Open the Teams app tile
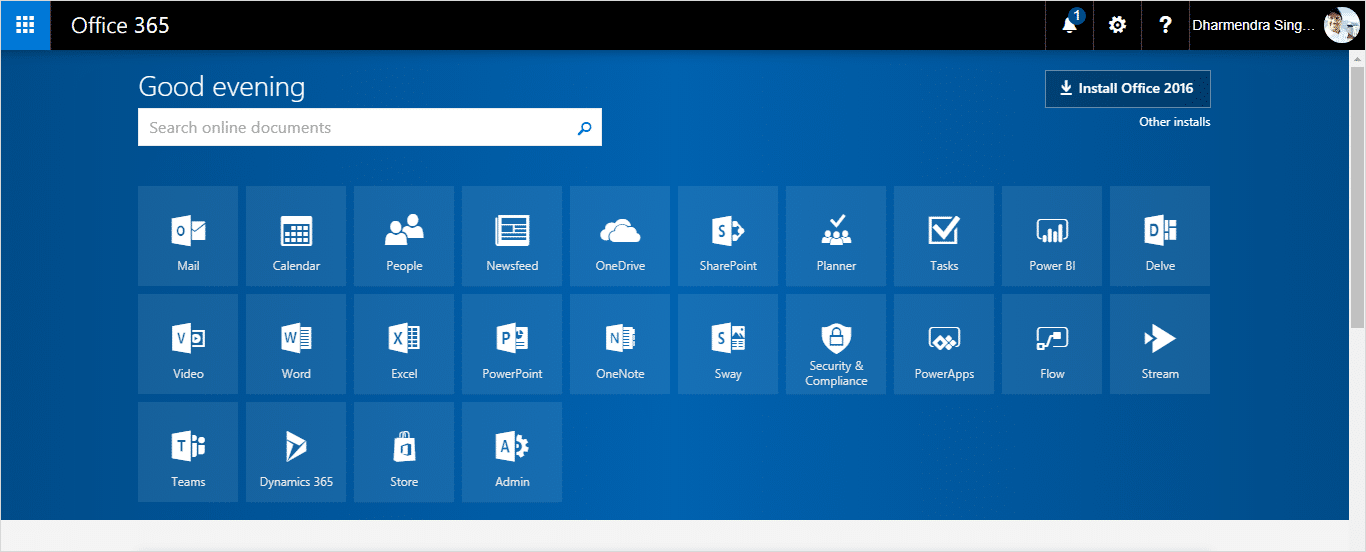 188,452
